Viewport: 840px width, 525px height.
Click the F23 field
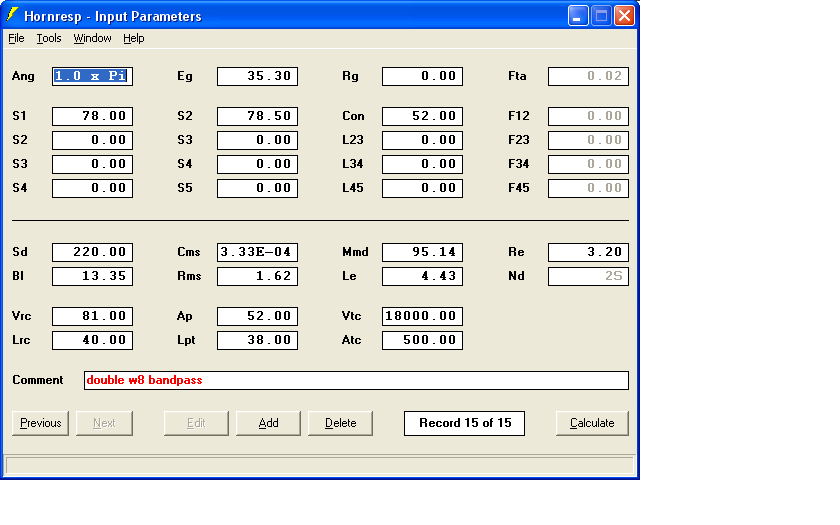[588, 140]
